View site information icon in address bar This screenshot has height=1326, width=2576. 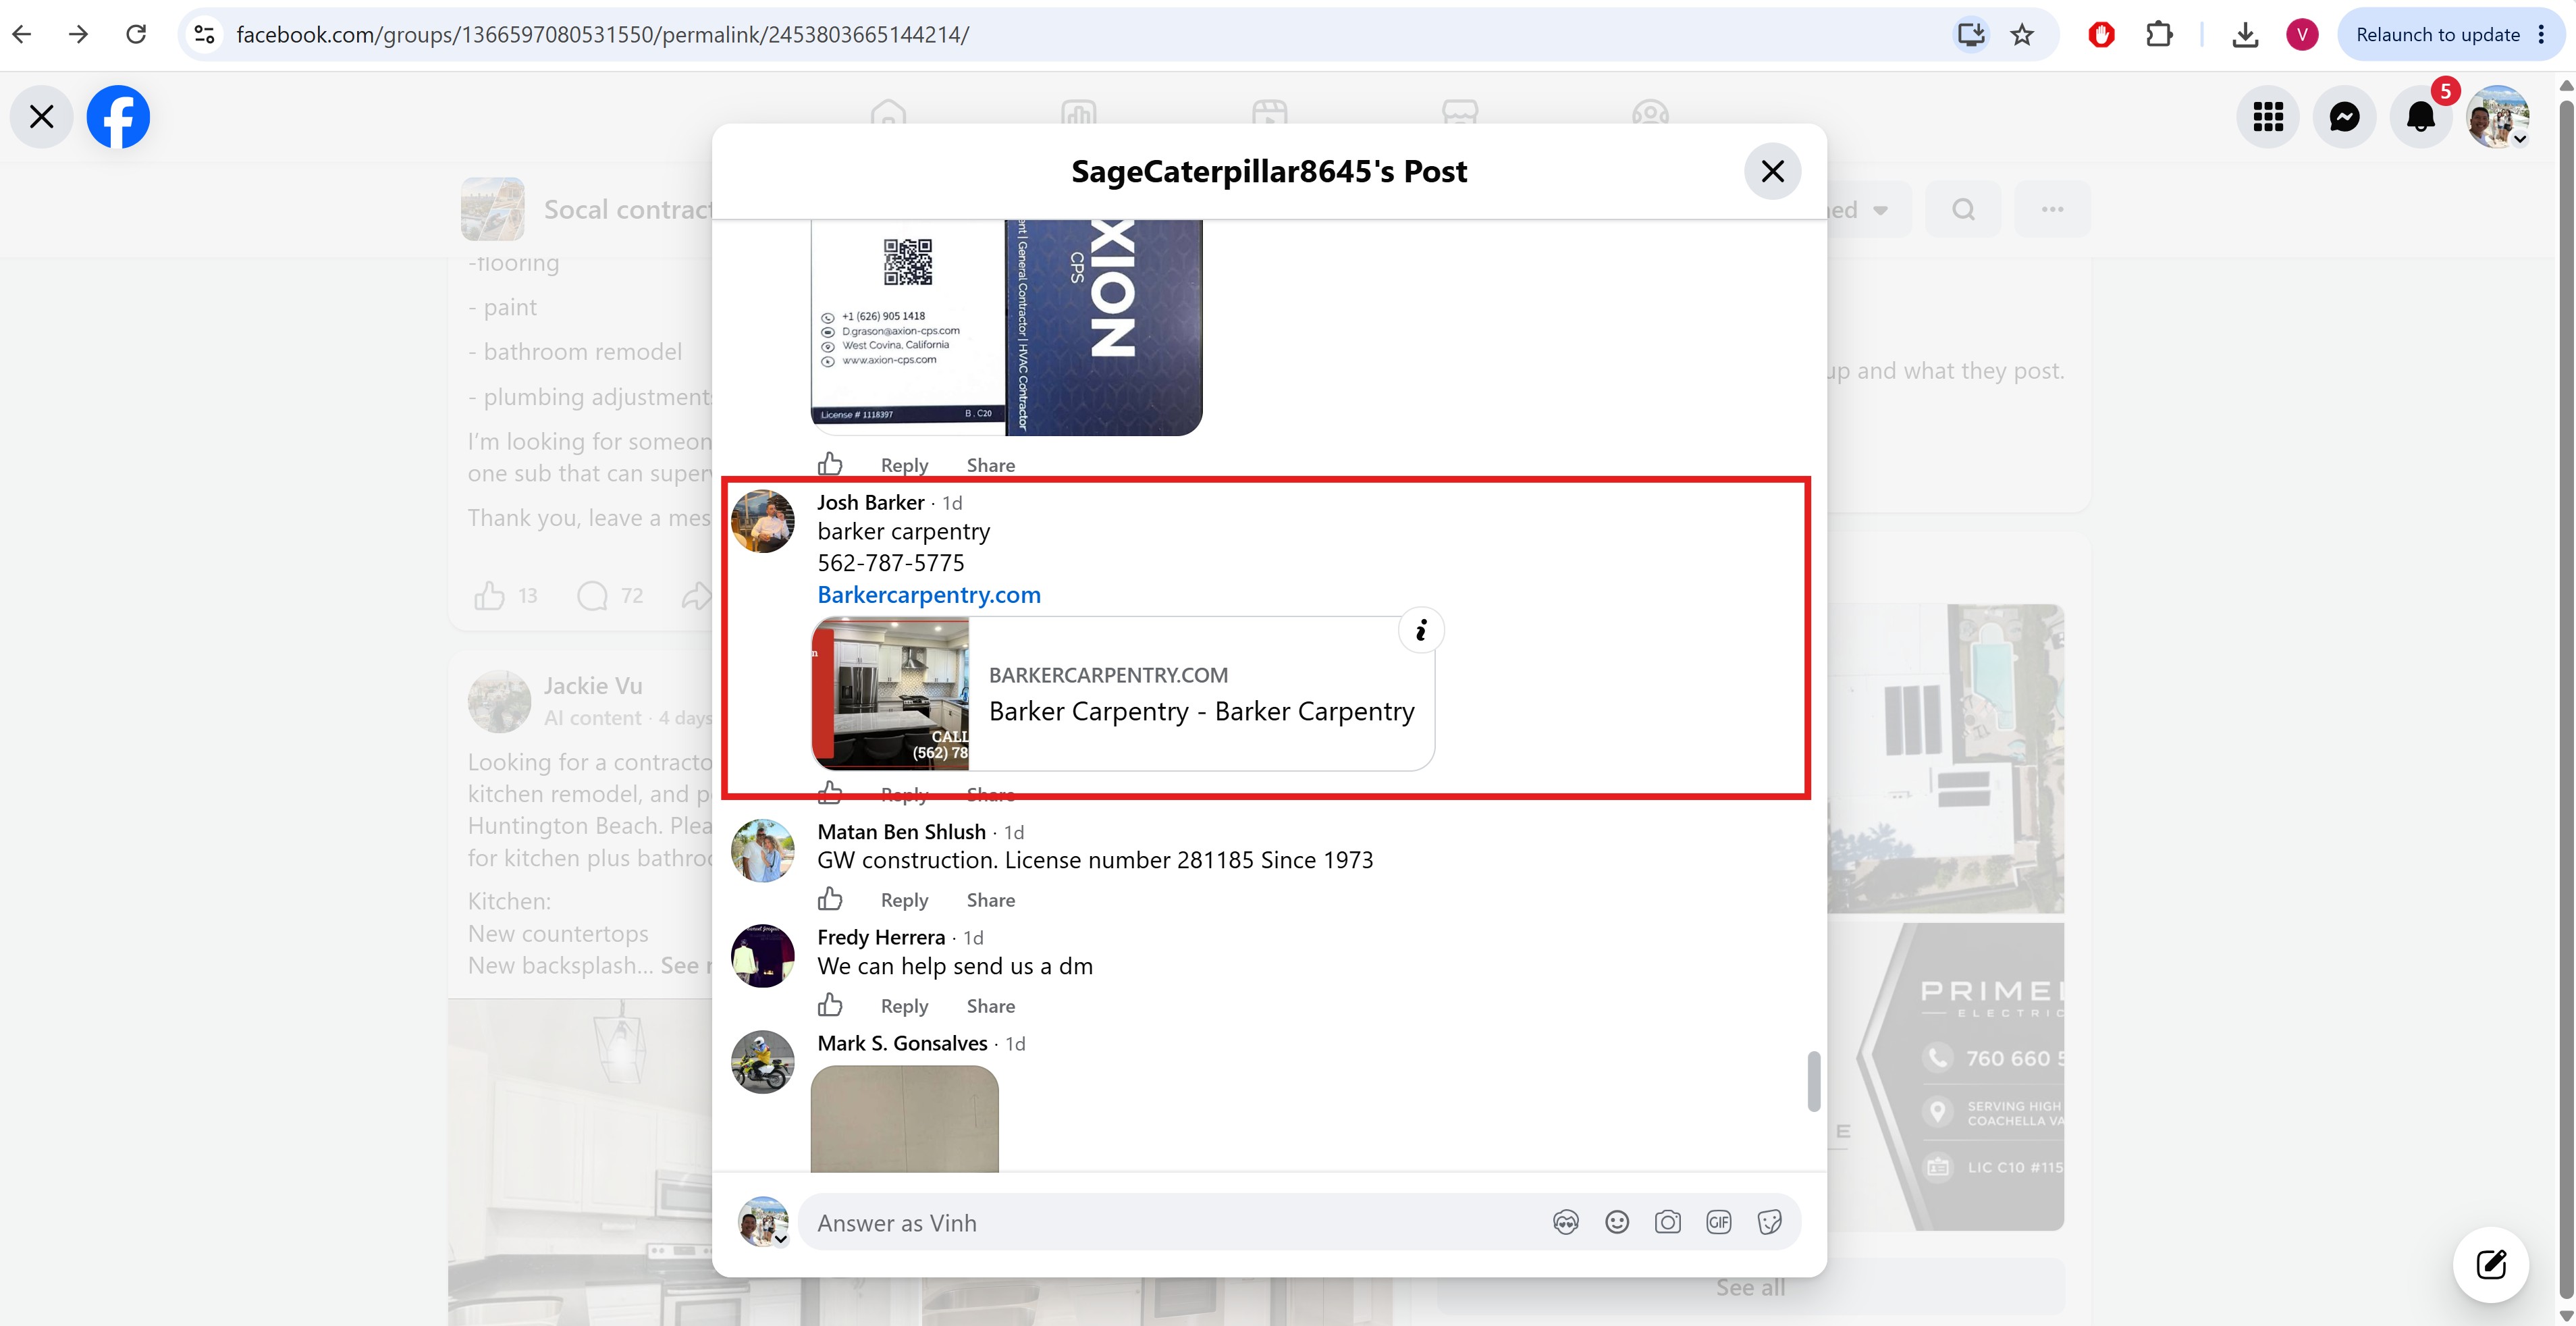[205, 35]
